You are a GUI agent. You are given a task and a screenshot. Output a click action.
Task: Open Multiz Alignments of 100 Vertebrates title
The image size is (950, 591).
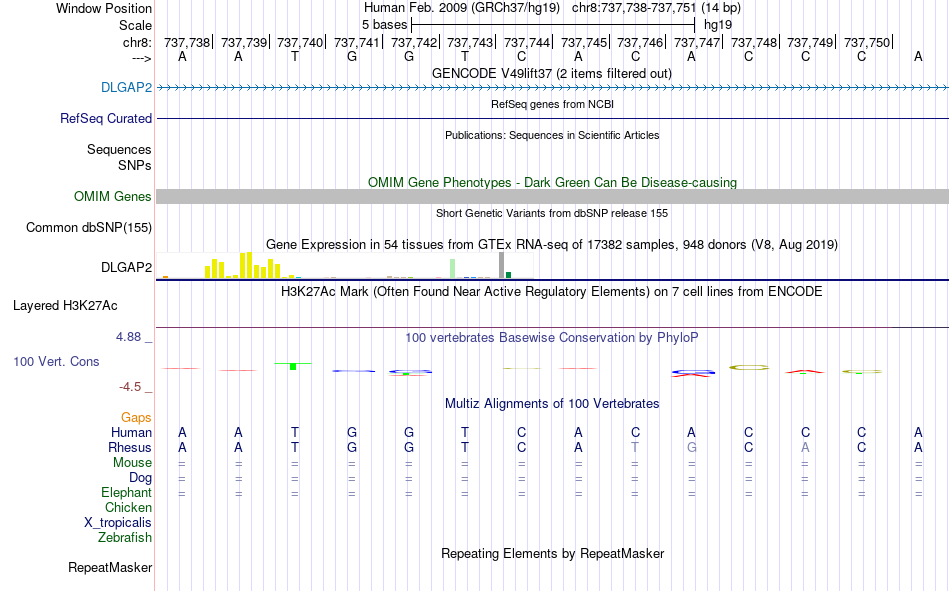(x=552, y=404)
